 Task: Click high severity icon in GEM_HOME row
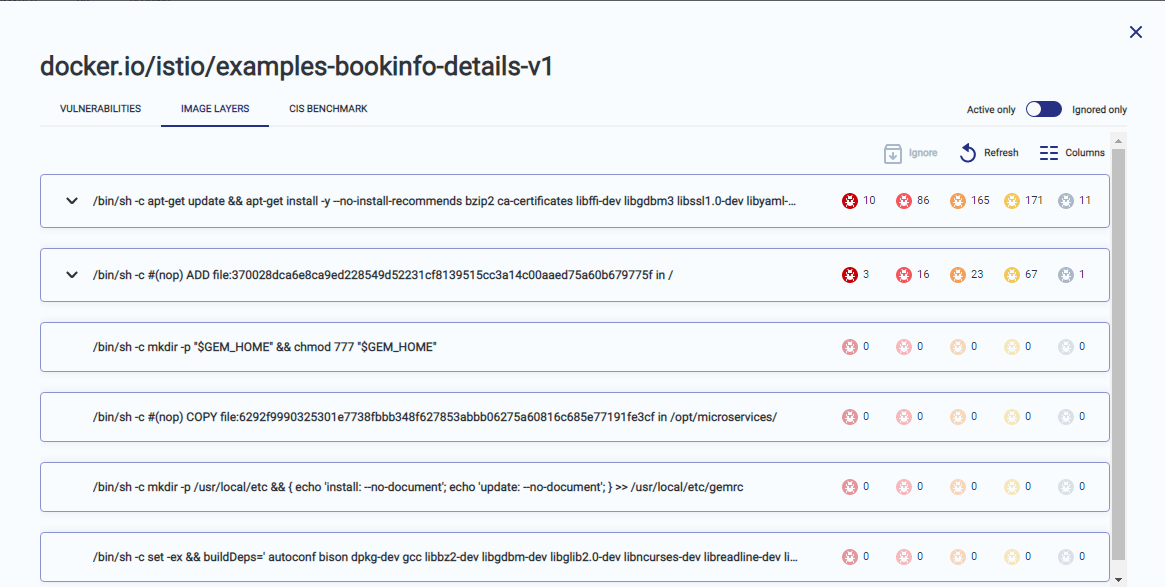click(x=903, y=347)
